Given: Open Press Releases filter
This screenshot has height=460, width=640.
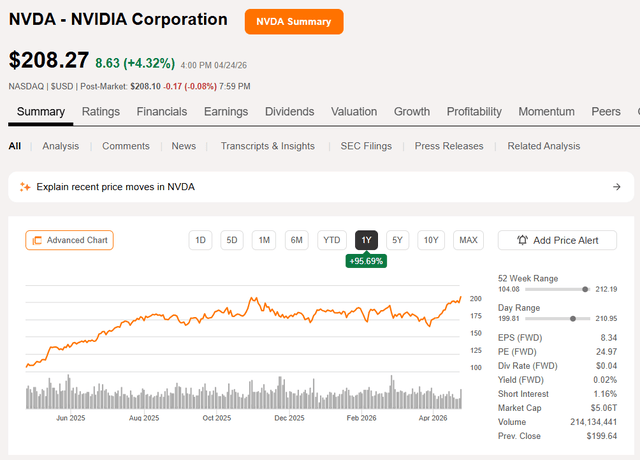Looking at the screenshot, I should coord(449,146).
